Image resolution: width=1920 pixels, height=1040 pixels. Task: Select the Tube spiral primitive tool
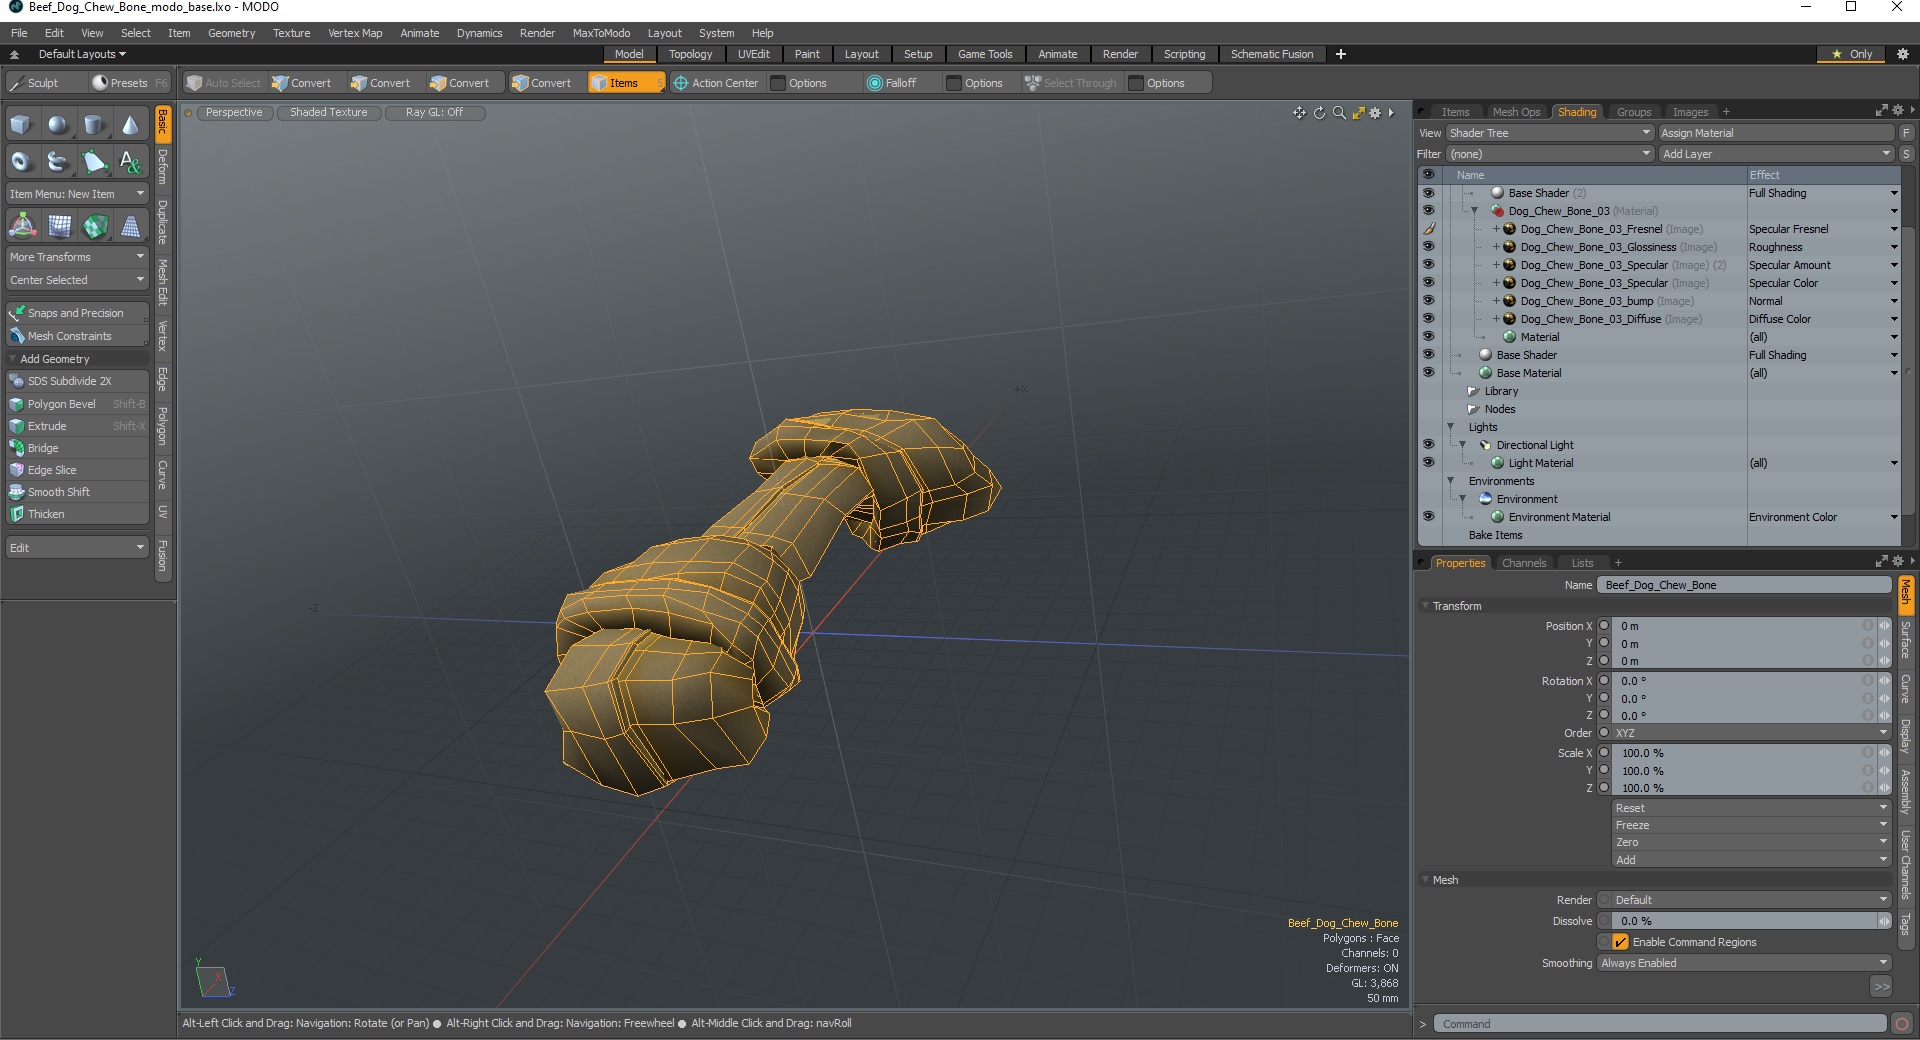pos(58,161)
